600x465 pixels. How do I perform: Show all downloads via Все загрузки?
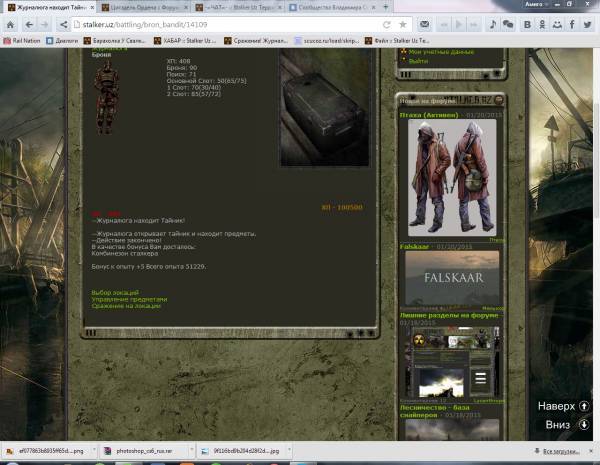point(557,452)
